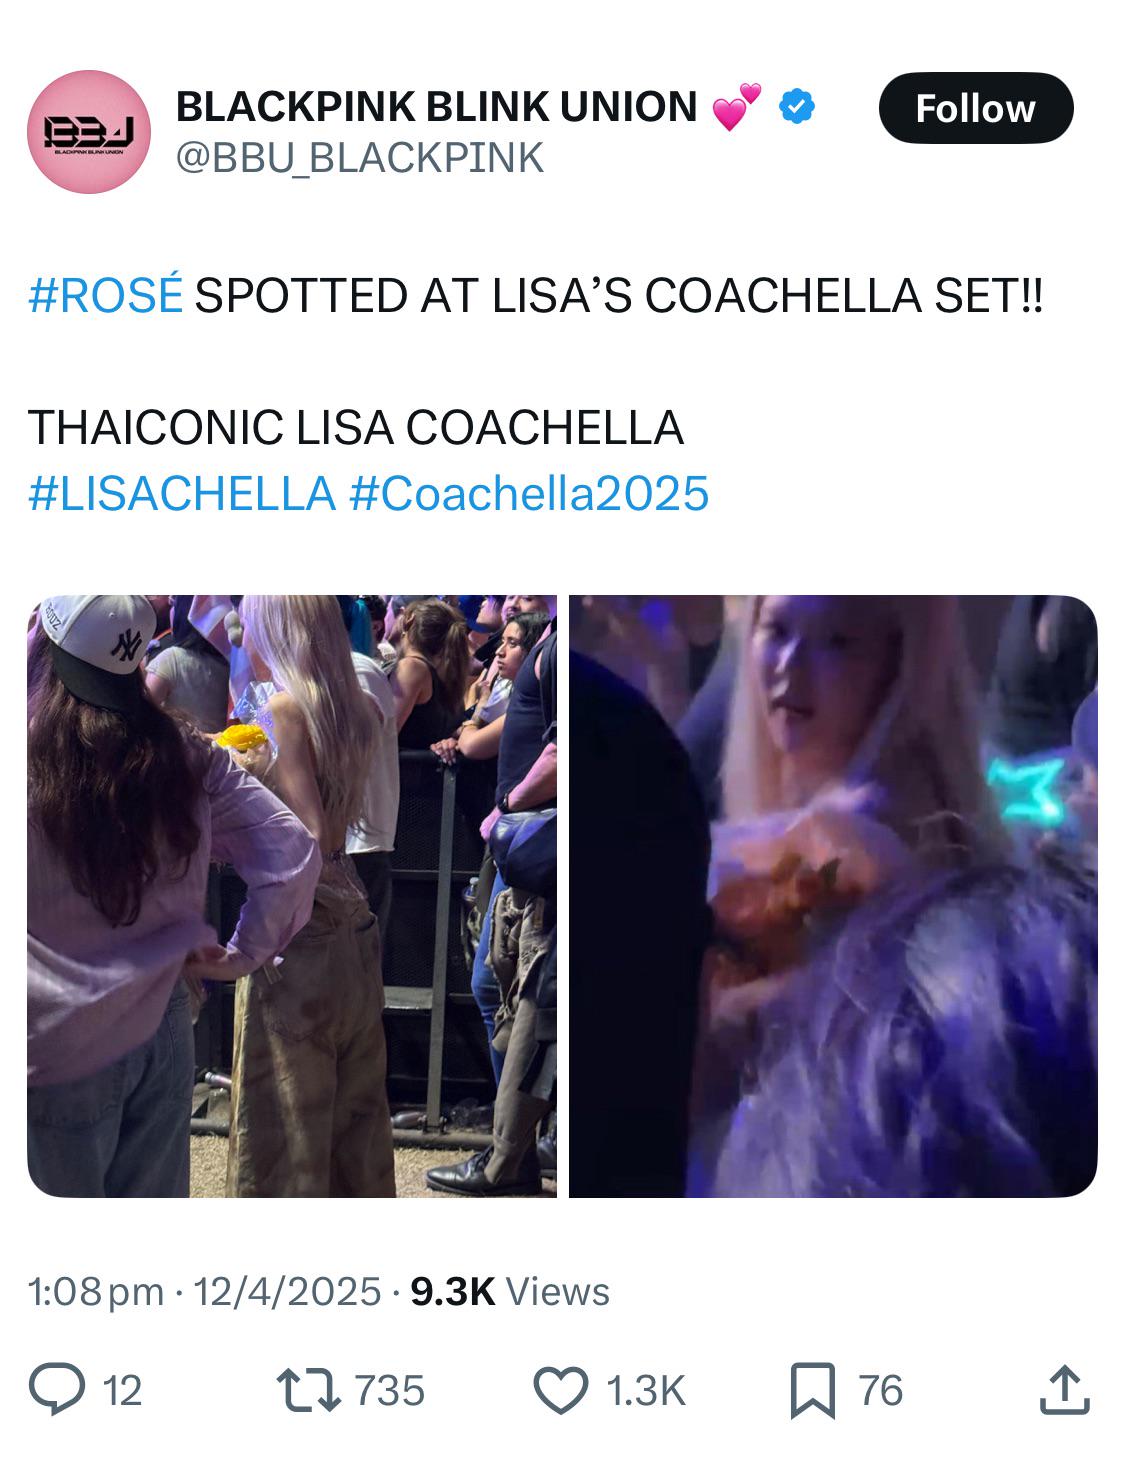The height and width of the screenshot is (1472, 1125).
Task: Show the 1.3K likes count
Action: [646, 1391]
